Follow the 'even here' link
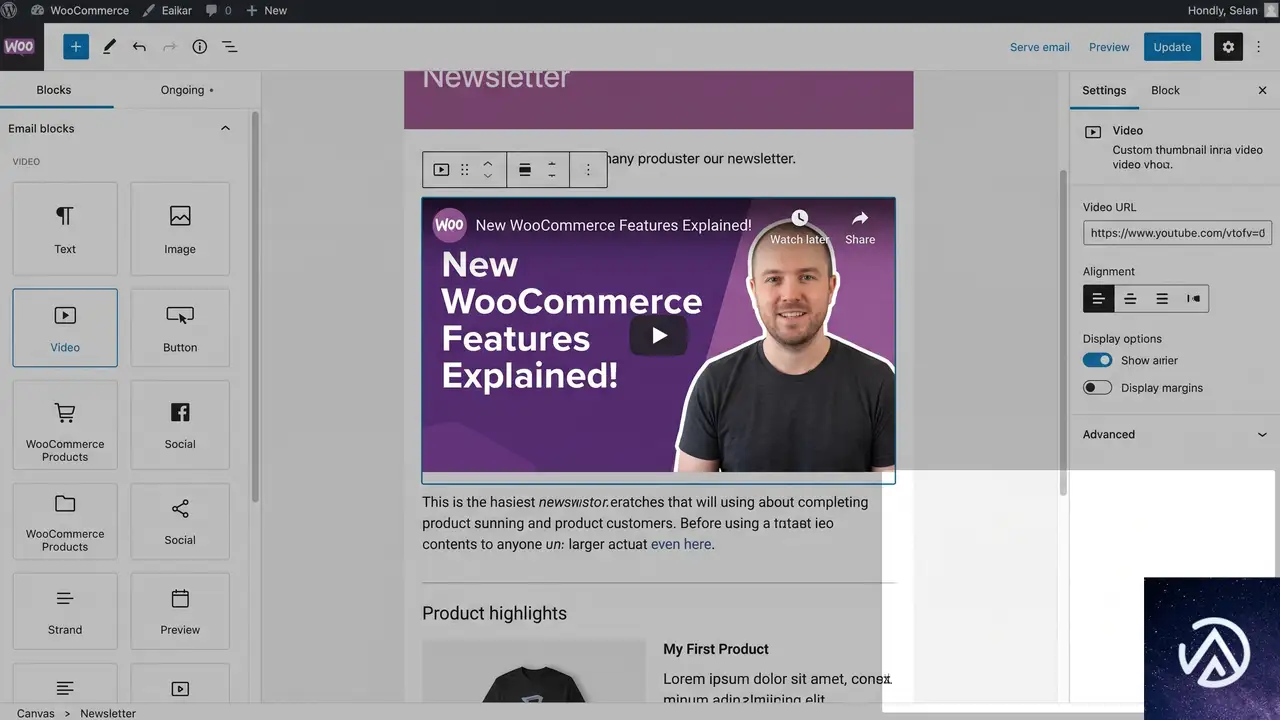This screenshot has height=720, width=1280. tap(681, 545)
